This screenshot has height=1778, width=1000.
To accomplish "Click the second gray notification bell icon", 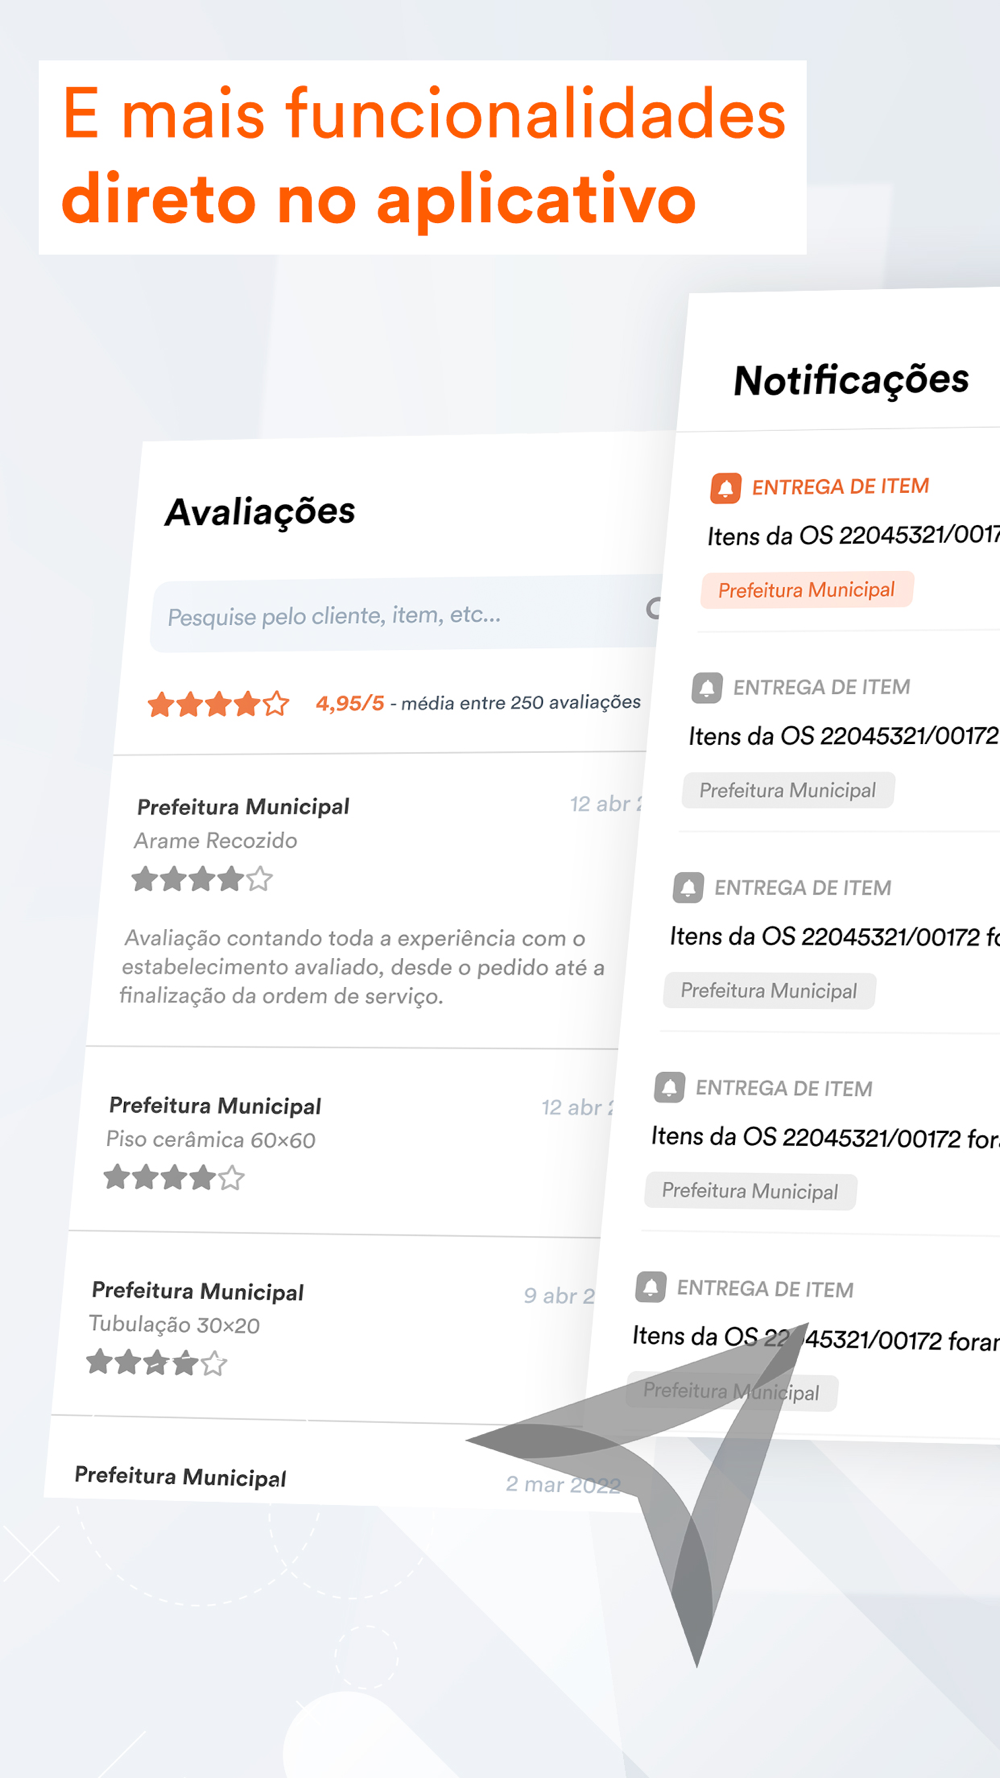I will [x=688, y=888].
